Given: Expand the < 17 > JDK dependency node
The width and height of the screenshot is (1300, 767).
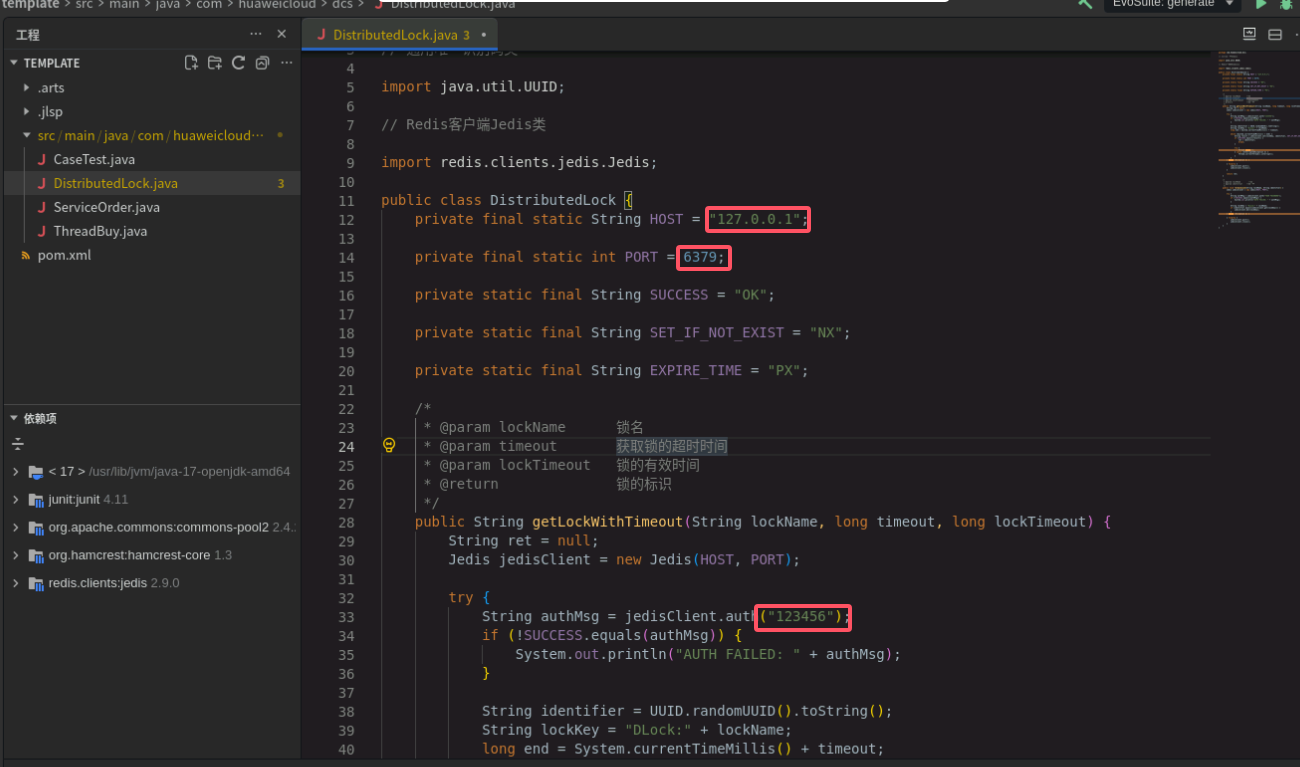Looking at the screenshot, I should [16, 471].
